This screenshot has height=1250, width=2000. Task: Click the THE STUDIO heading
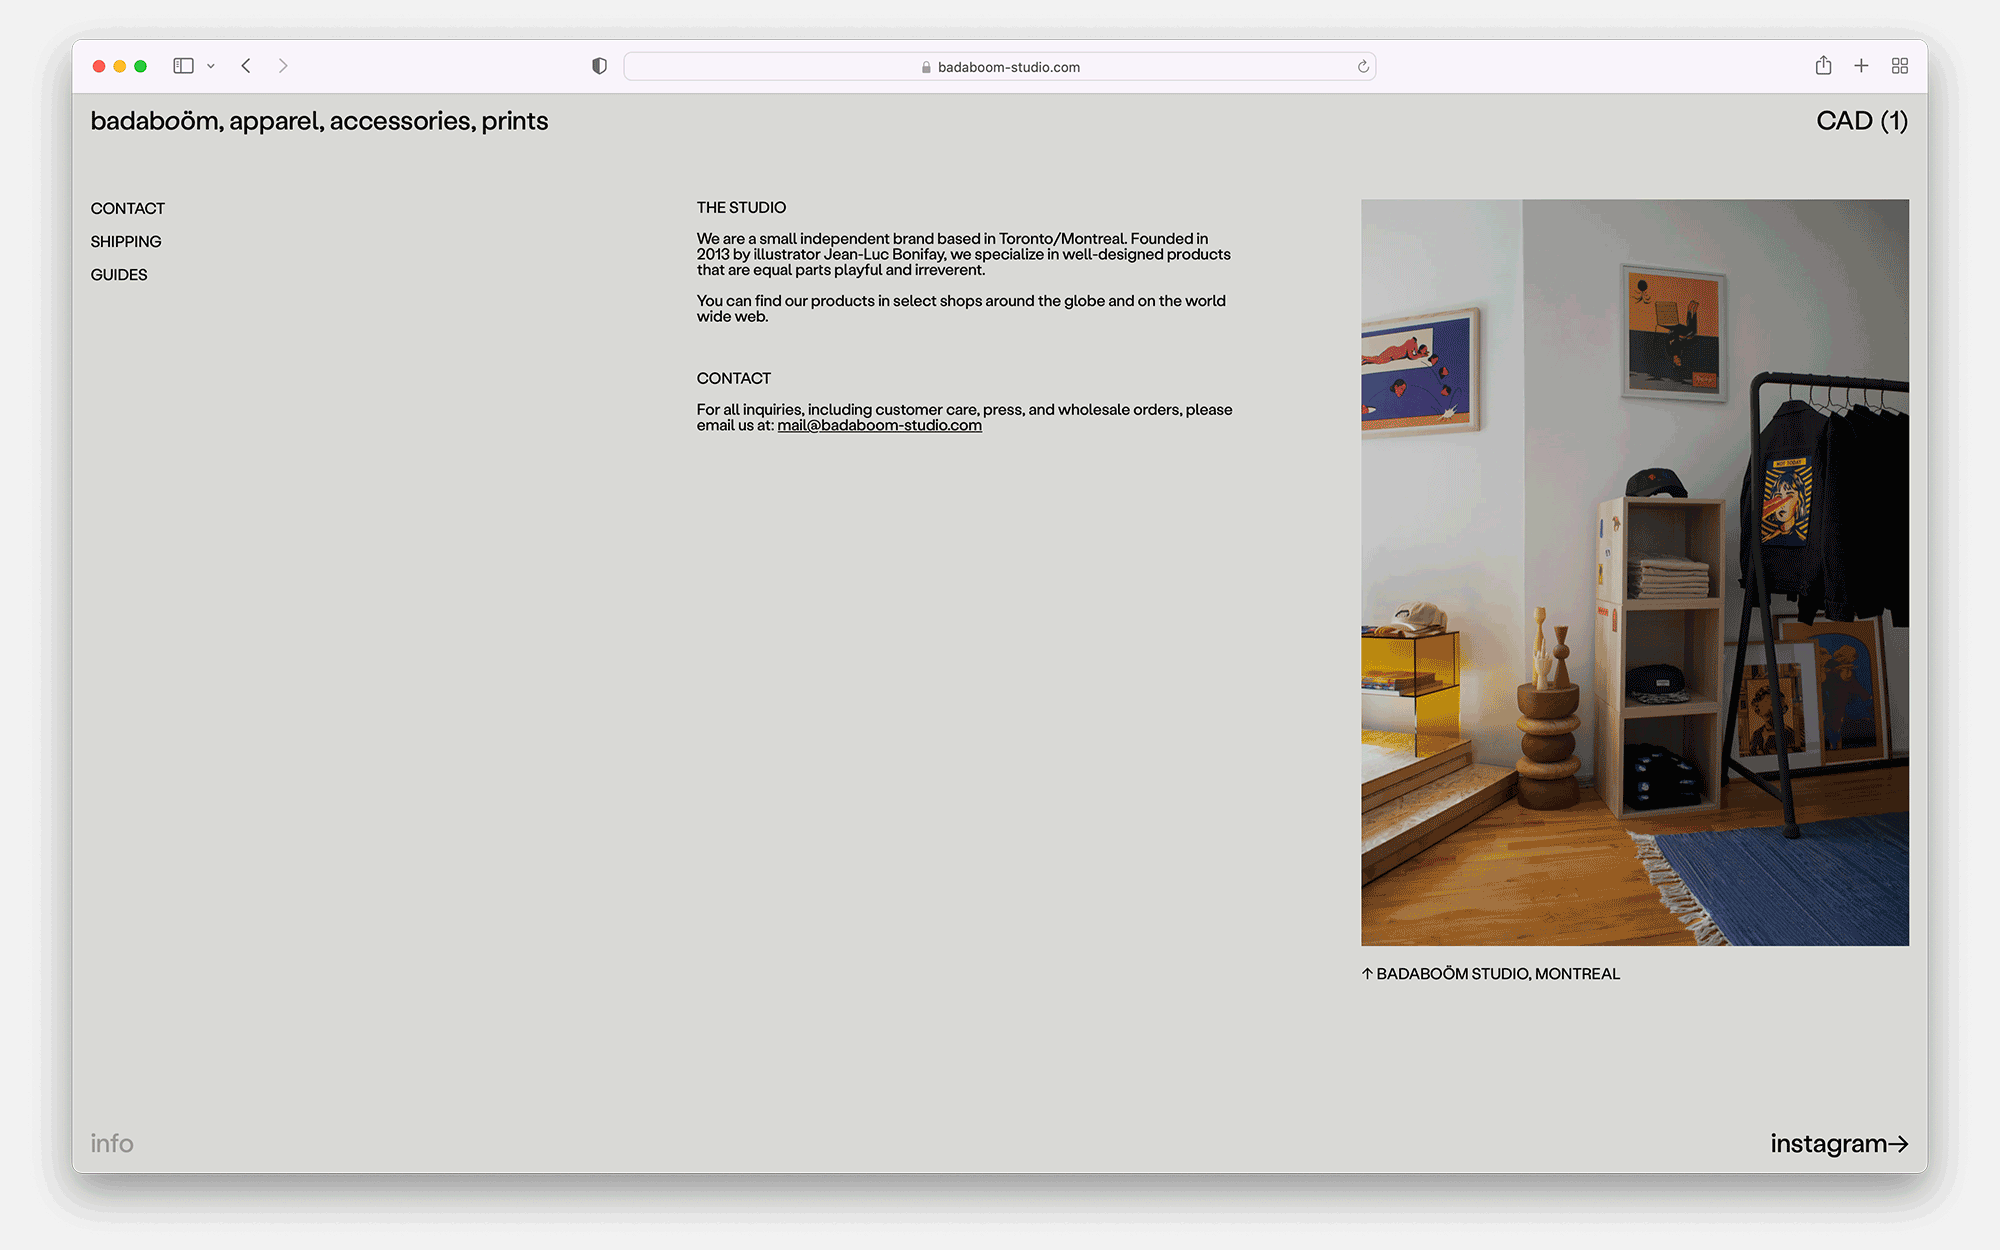741,207
